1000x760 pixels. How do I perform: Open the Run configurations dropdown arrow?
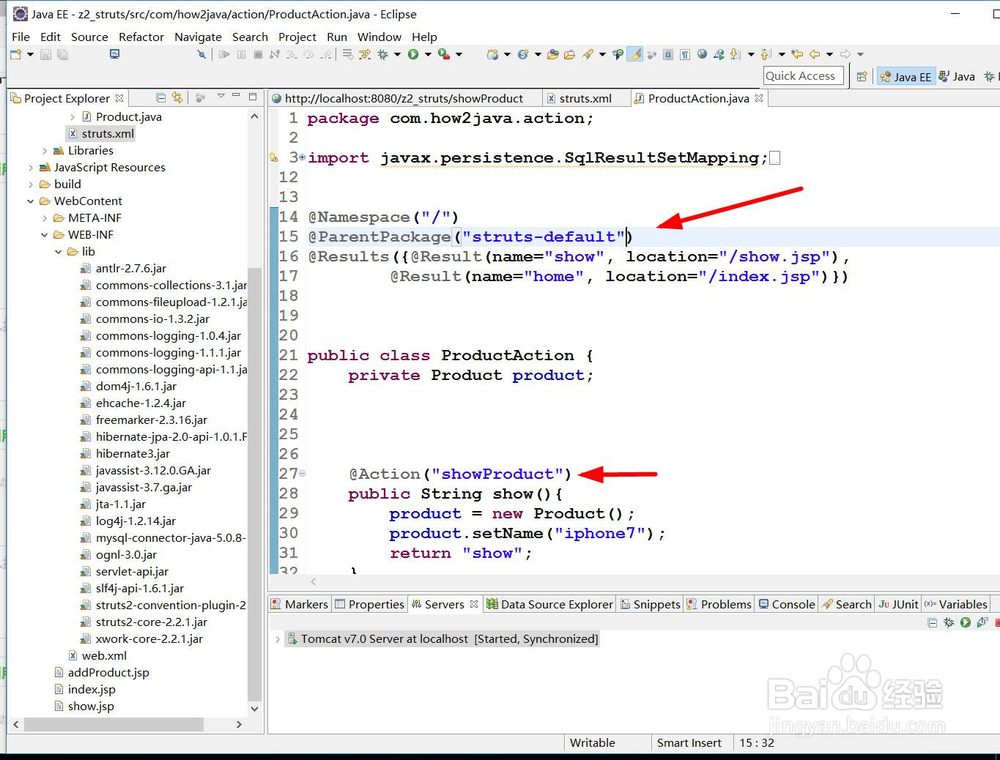click(428, 54)
